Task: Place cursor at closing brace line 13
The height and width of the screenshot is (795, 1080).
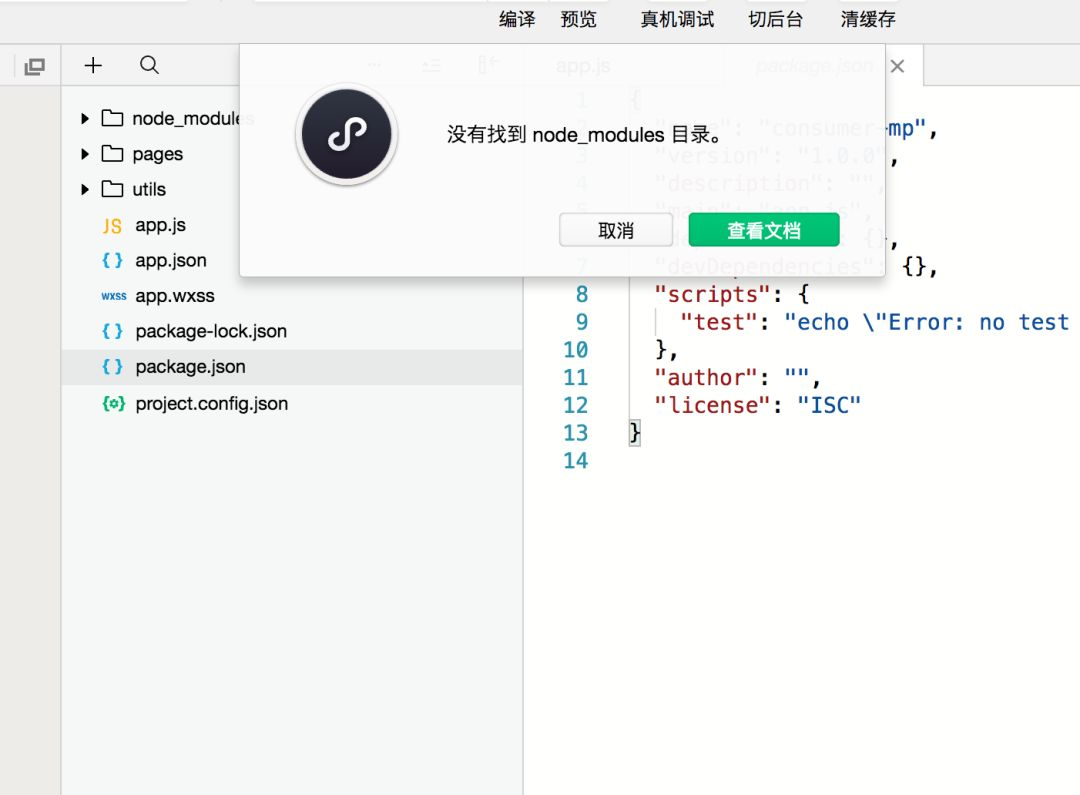Action: [634, 433]
